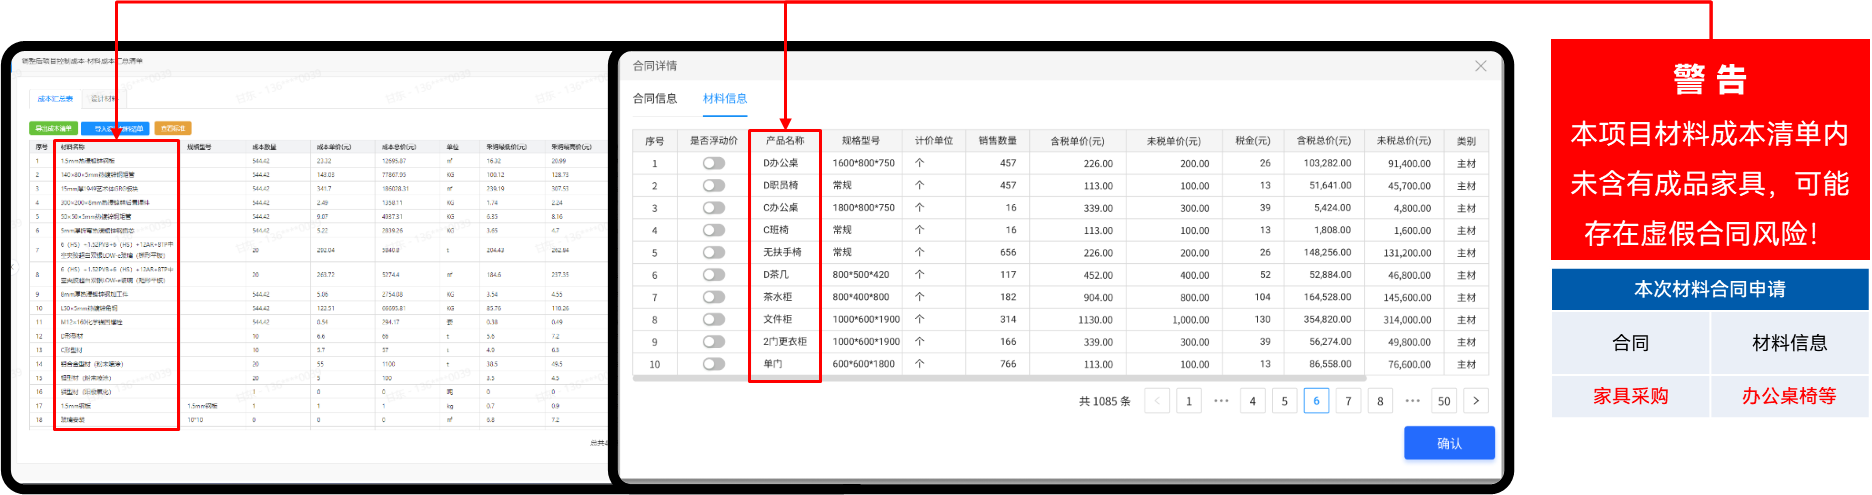Screen dimensions: 1872x495
Task: Click green export button in cost list window
Action: [x=53, y=128]
